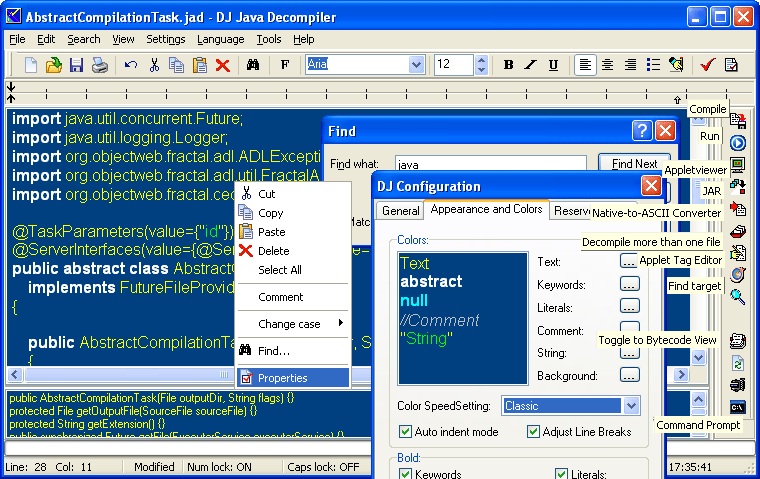Undo the last action in the toolbar

(131, 64)
